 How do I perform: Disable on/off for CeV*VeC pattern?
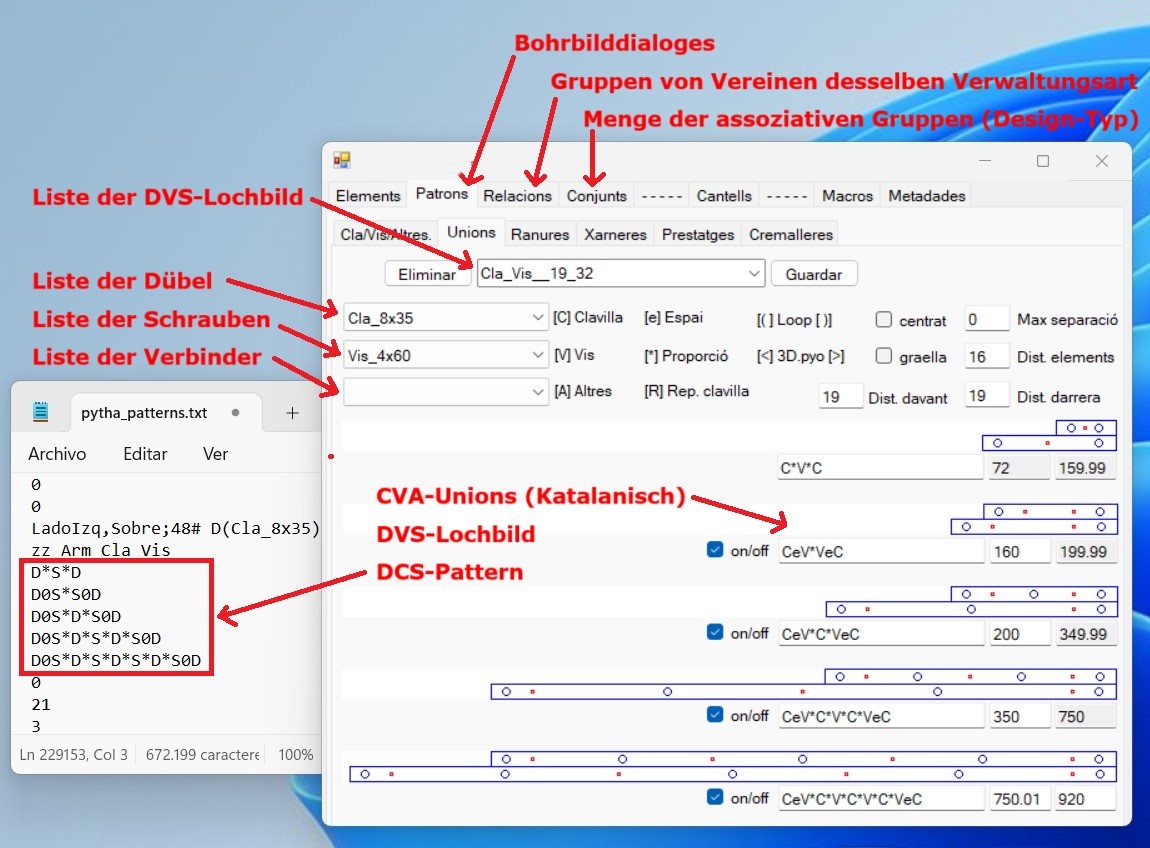tap(715, 549)
